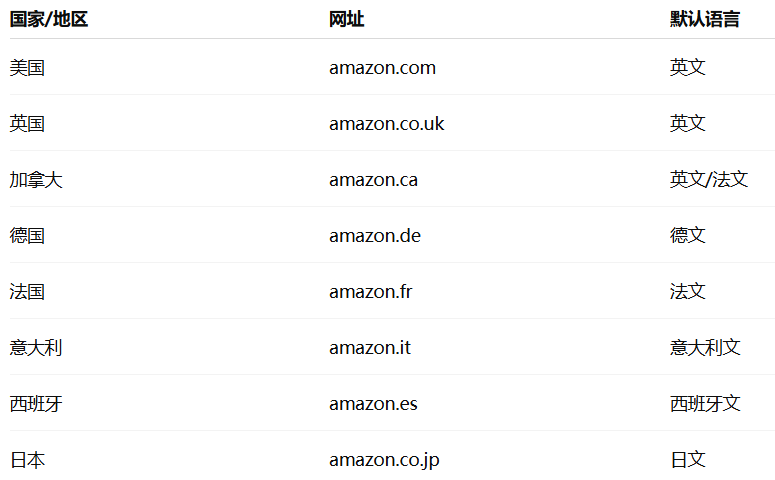The height and width of the screenshot is (480, 775).
Task: Select the 德国 country cell
Action: point(27,236)
